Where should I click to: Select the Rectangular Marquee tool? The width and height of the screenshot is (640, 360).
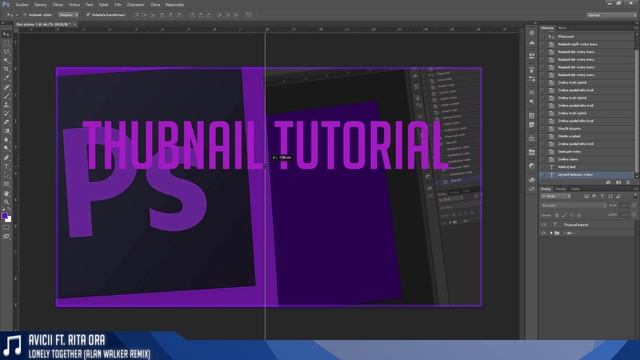[x=6, y=43]
